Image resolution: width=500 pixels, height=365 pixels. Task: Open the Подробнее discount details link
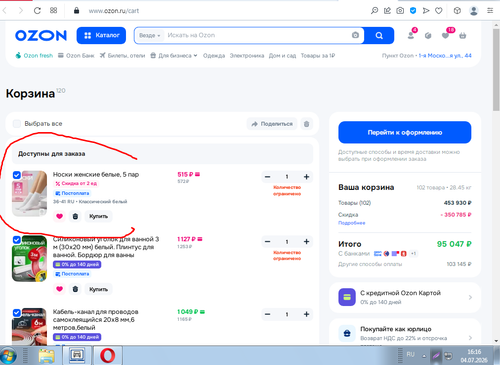coord(352,223)
